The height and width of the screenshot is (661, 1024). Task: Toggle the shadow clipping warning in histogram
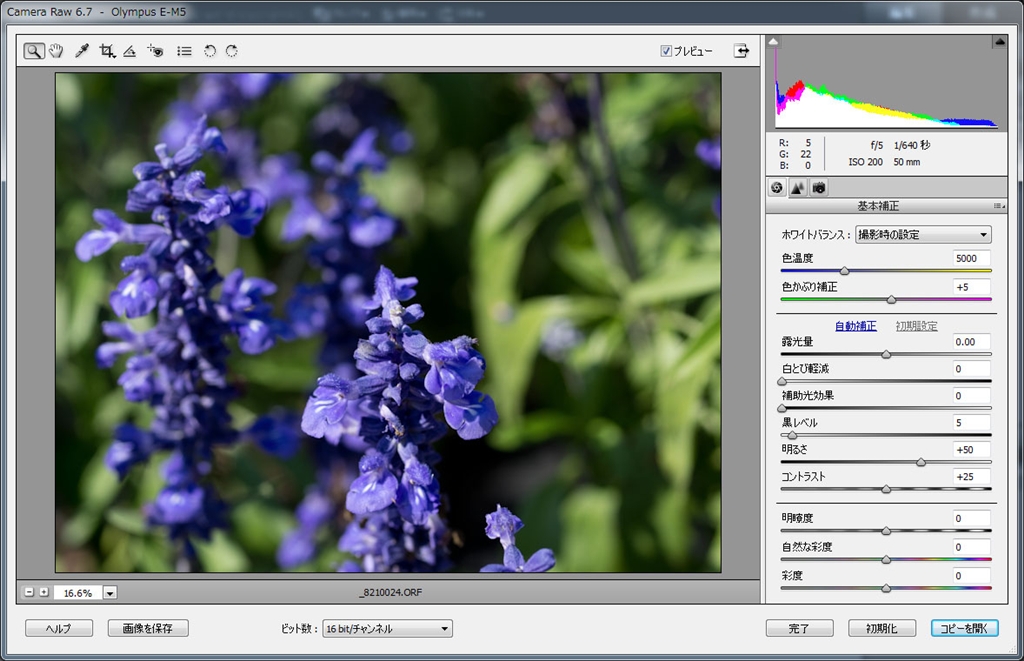pos(775,42)
